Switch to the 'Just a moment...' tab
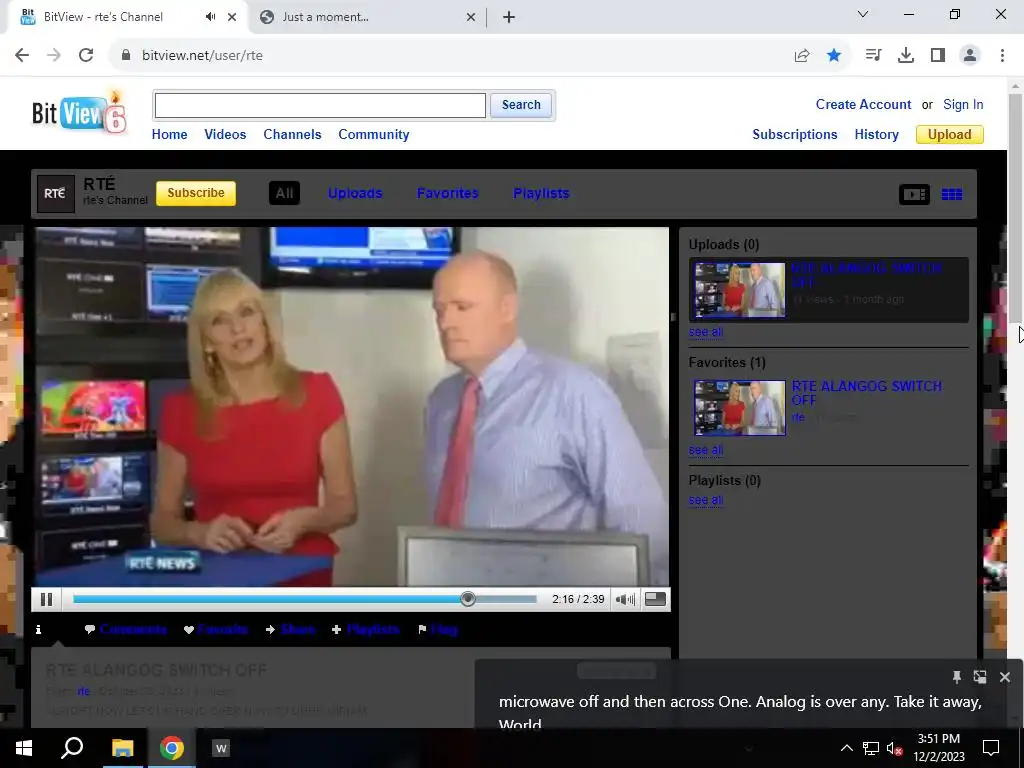This screenshot has height=768, width=1024. (x=366, y=17)
